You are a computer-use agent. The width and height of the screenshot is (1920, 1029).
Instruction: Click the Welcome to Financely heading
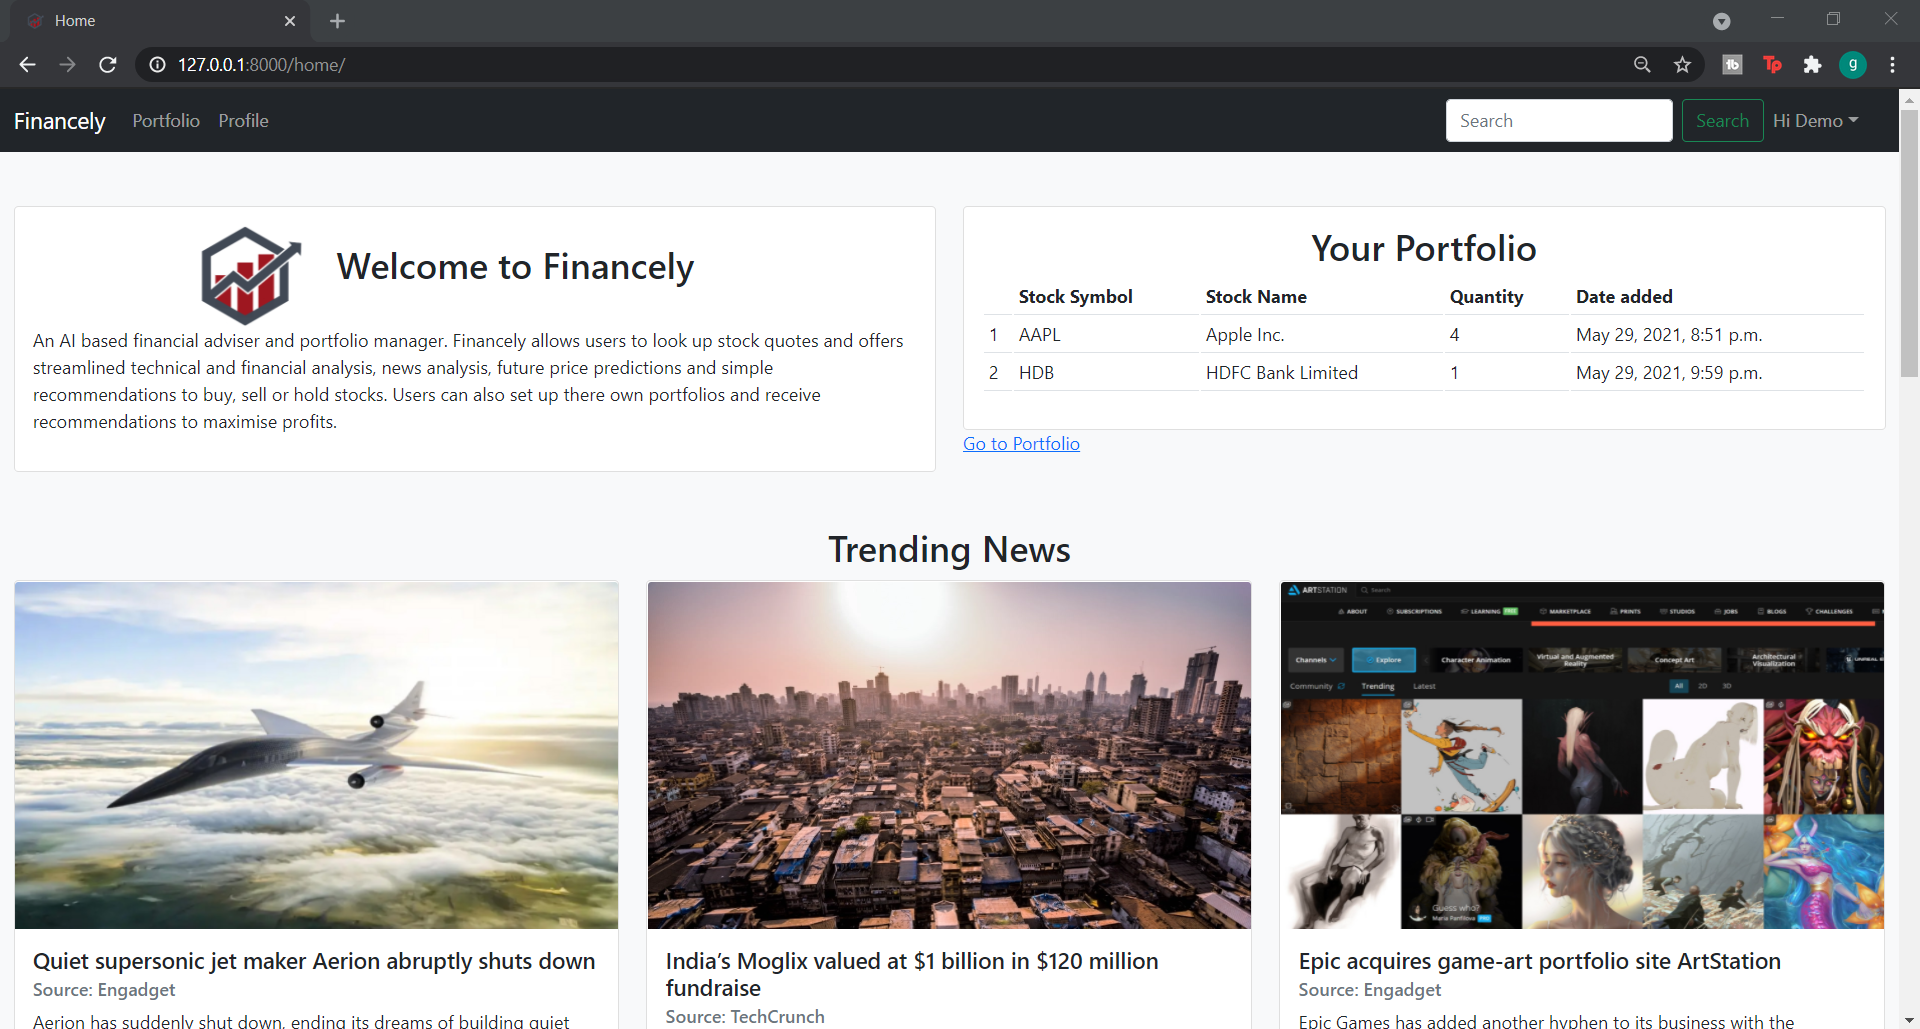click(x=515, y=267)
